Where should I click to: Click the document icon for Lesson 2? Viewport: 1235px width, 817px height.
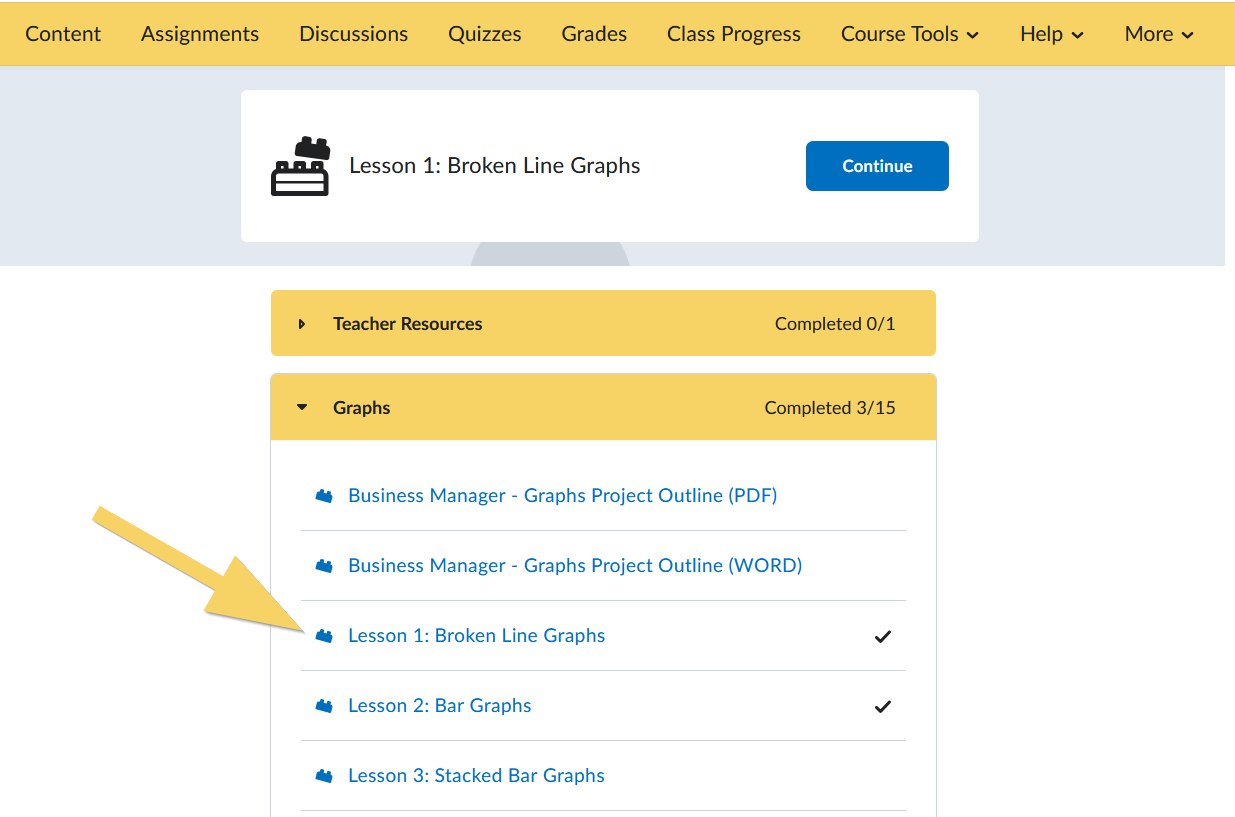tap(324, 705)
